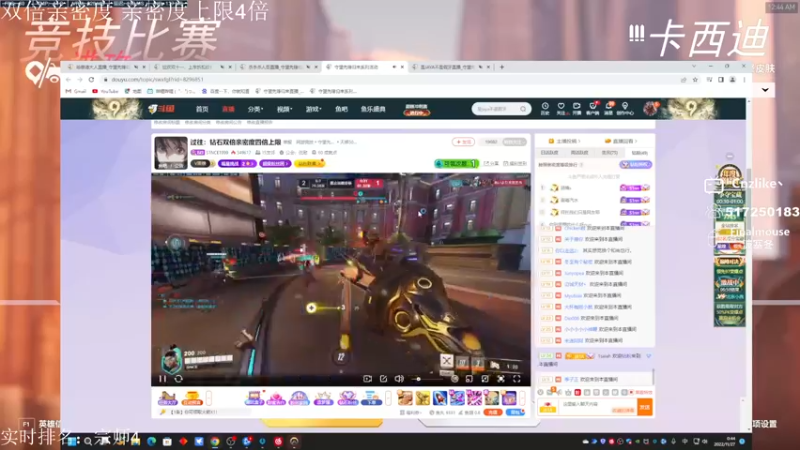Open mini-window picture-in-picture player
Screen dimensions: 800x450
[469, 379]
